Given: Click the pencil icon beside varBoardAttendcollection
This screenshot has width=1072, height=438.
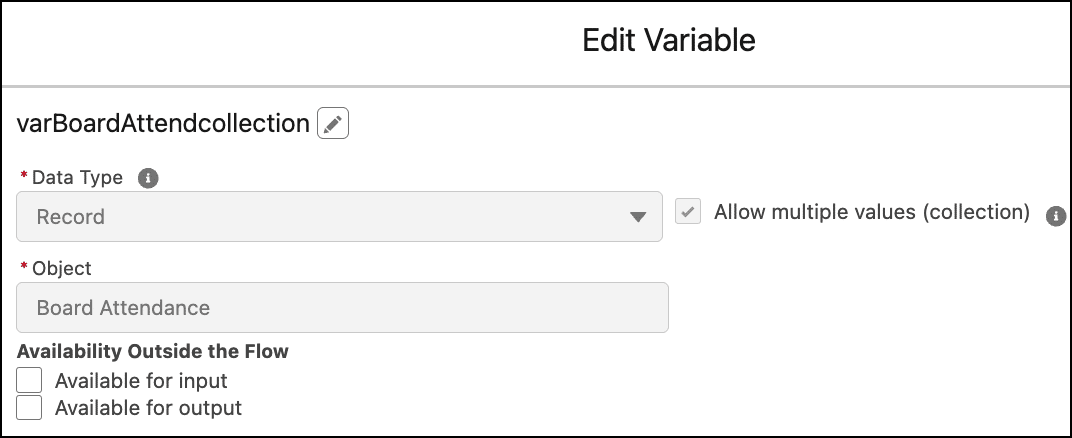Looking at the screenshot, I should (333, 124).
